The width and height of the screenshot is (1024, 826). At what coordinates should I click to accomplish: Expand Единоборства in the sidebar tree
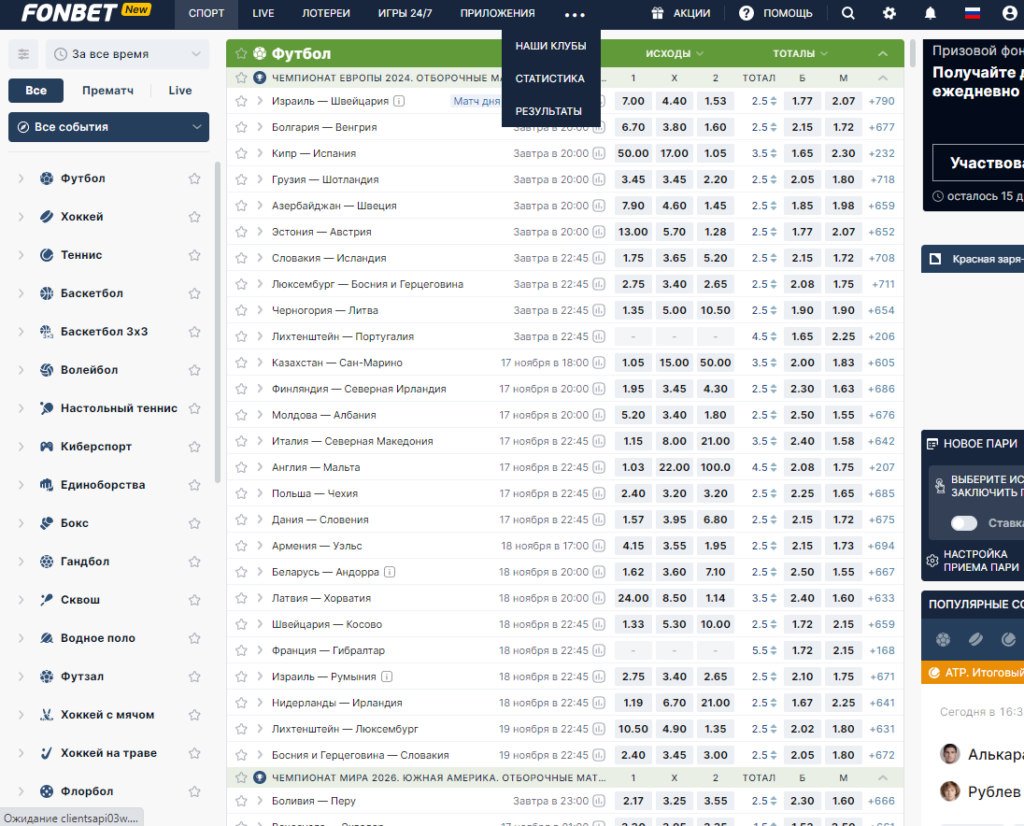point(21,485)
